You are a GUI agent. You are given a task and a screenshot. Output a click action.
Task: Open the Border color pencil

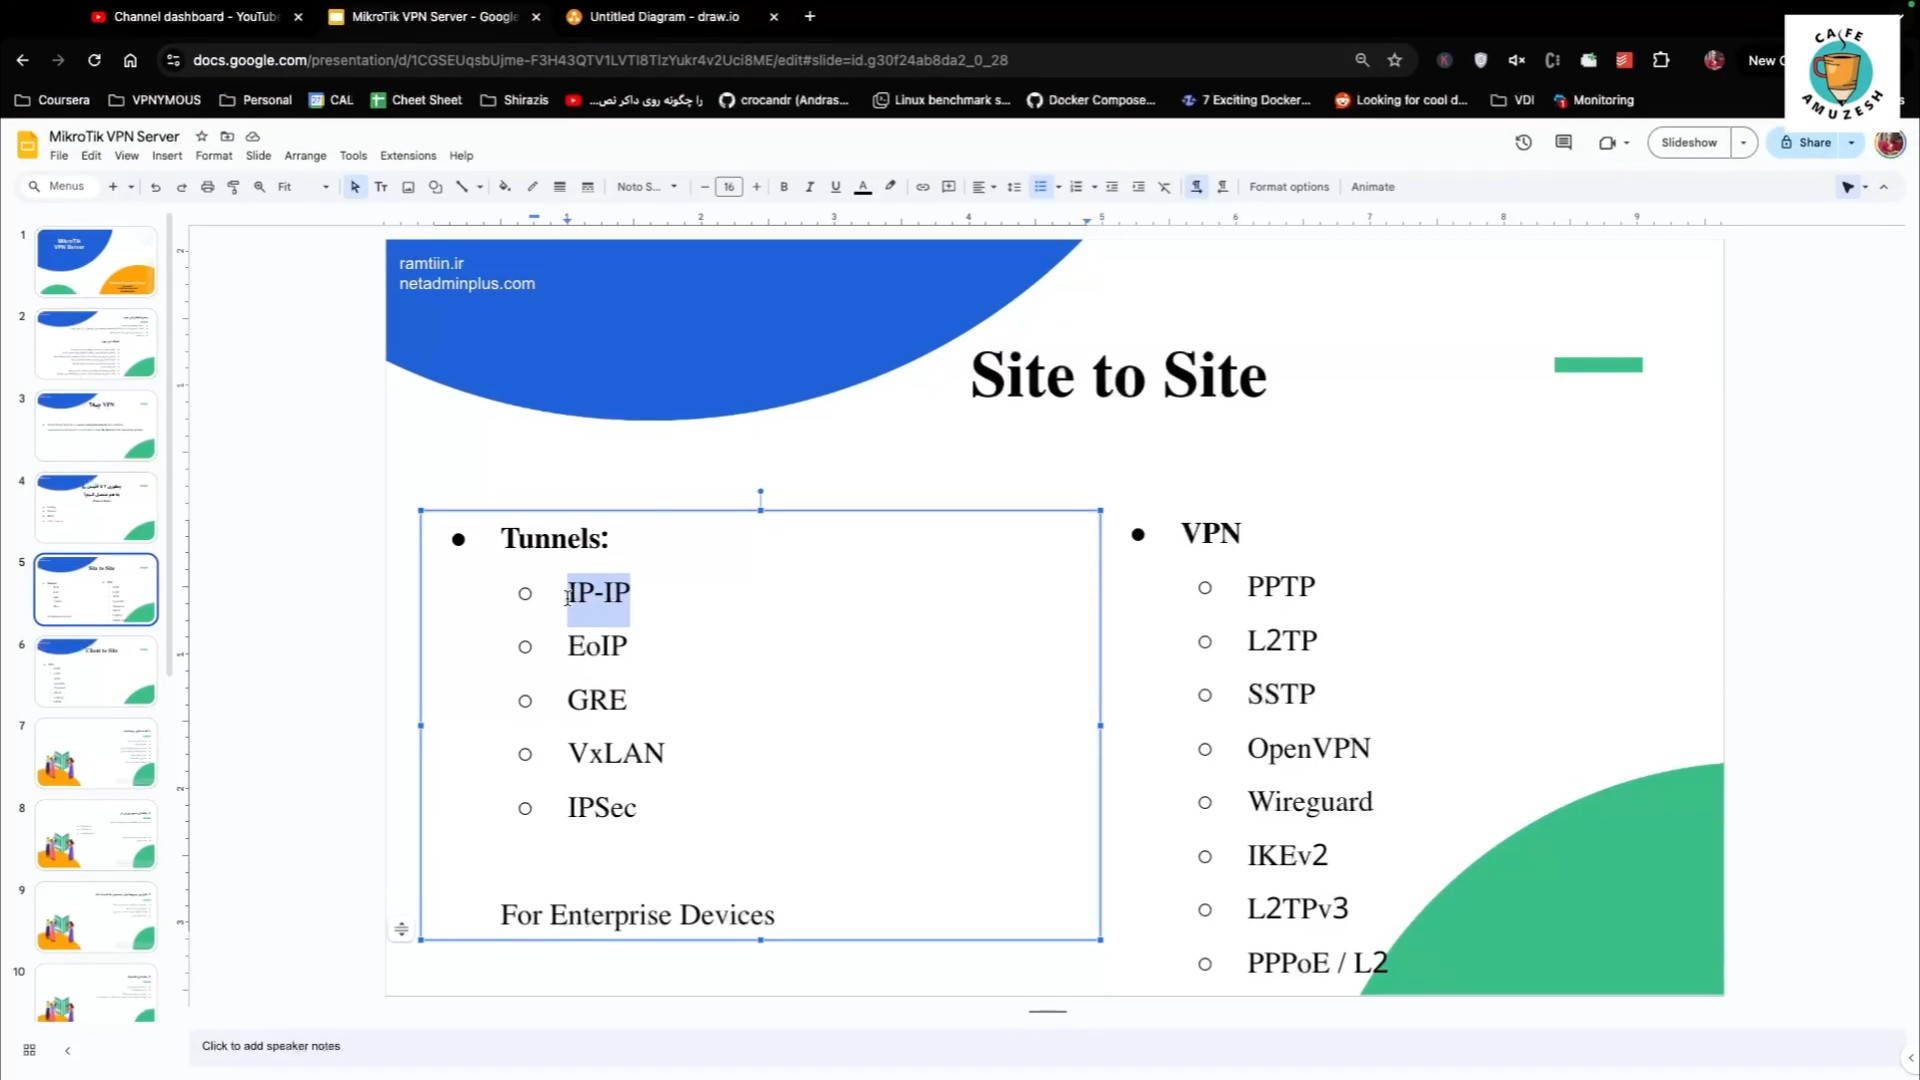click(532, 187)
